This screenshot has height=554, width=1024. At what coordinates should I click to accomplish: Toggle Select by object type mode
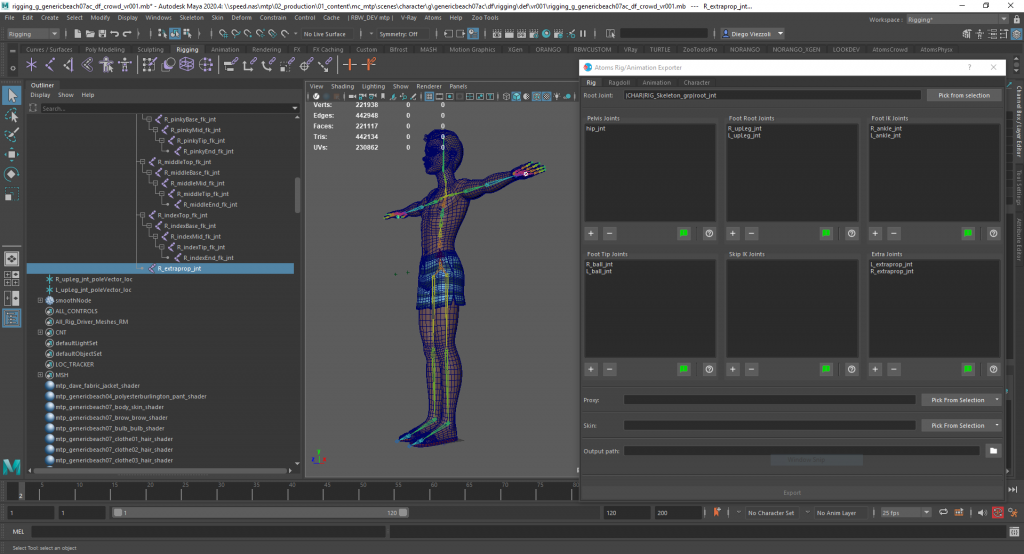175,33
